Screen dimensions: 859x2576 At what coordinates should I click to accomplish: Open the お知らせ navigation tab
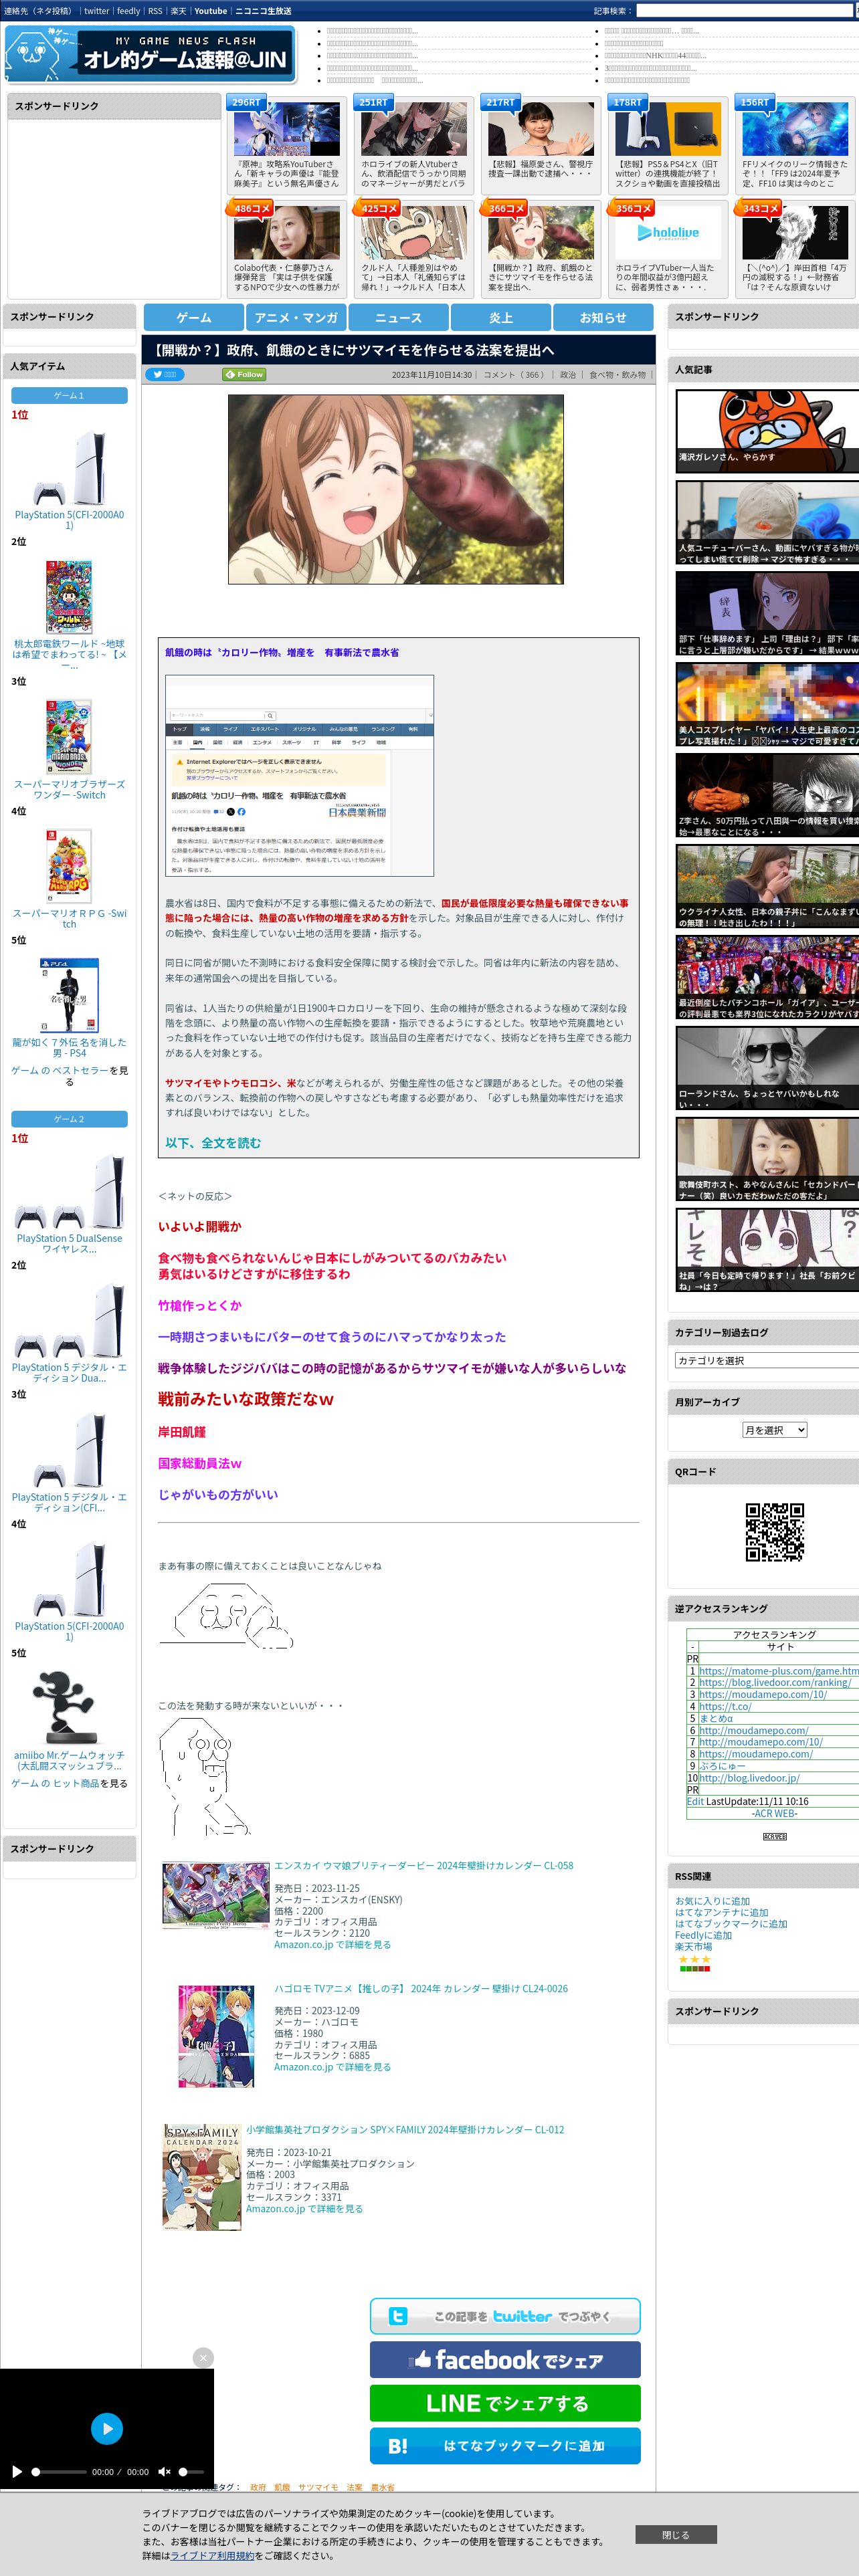(x=603, y=317)
